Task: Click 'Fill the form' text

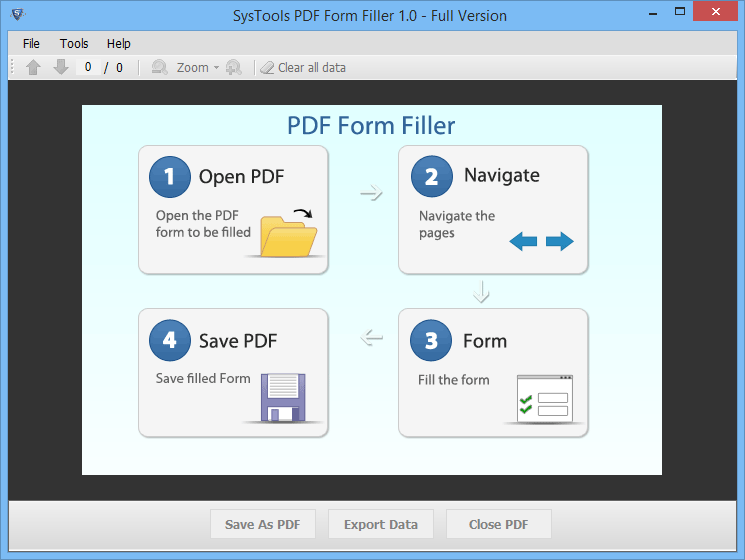Action: point(454,380)
